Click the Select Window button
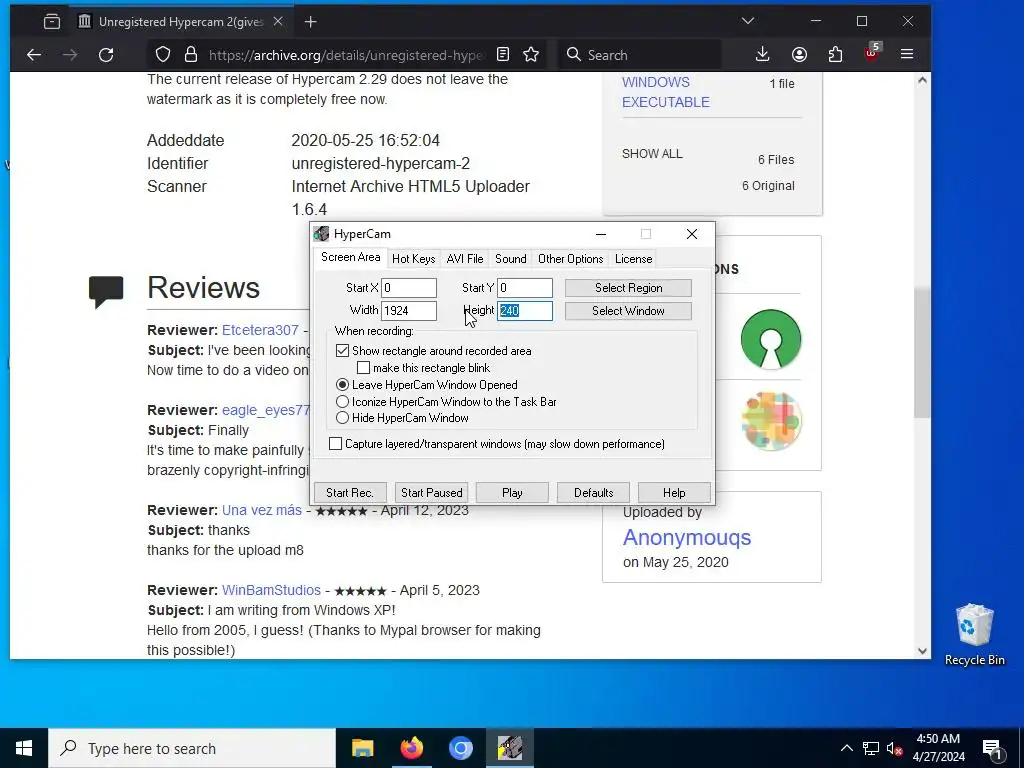Viewport: 1024px width, 768px height. coord(628,311)
